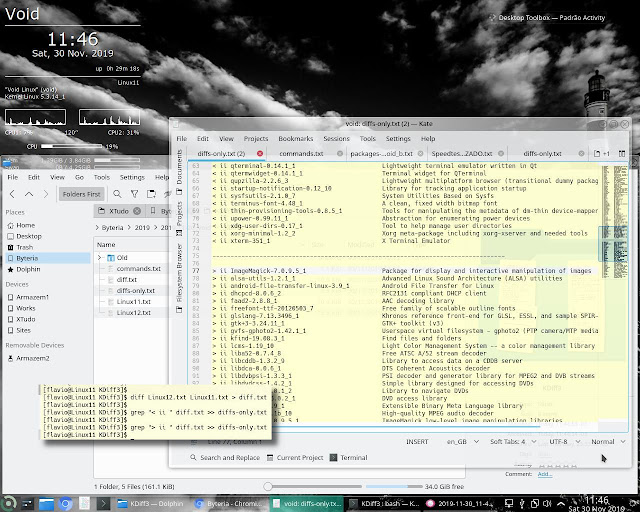
Task: Open Kate's Filesystem Browser side panel
Action: 179,278
